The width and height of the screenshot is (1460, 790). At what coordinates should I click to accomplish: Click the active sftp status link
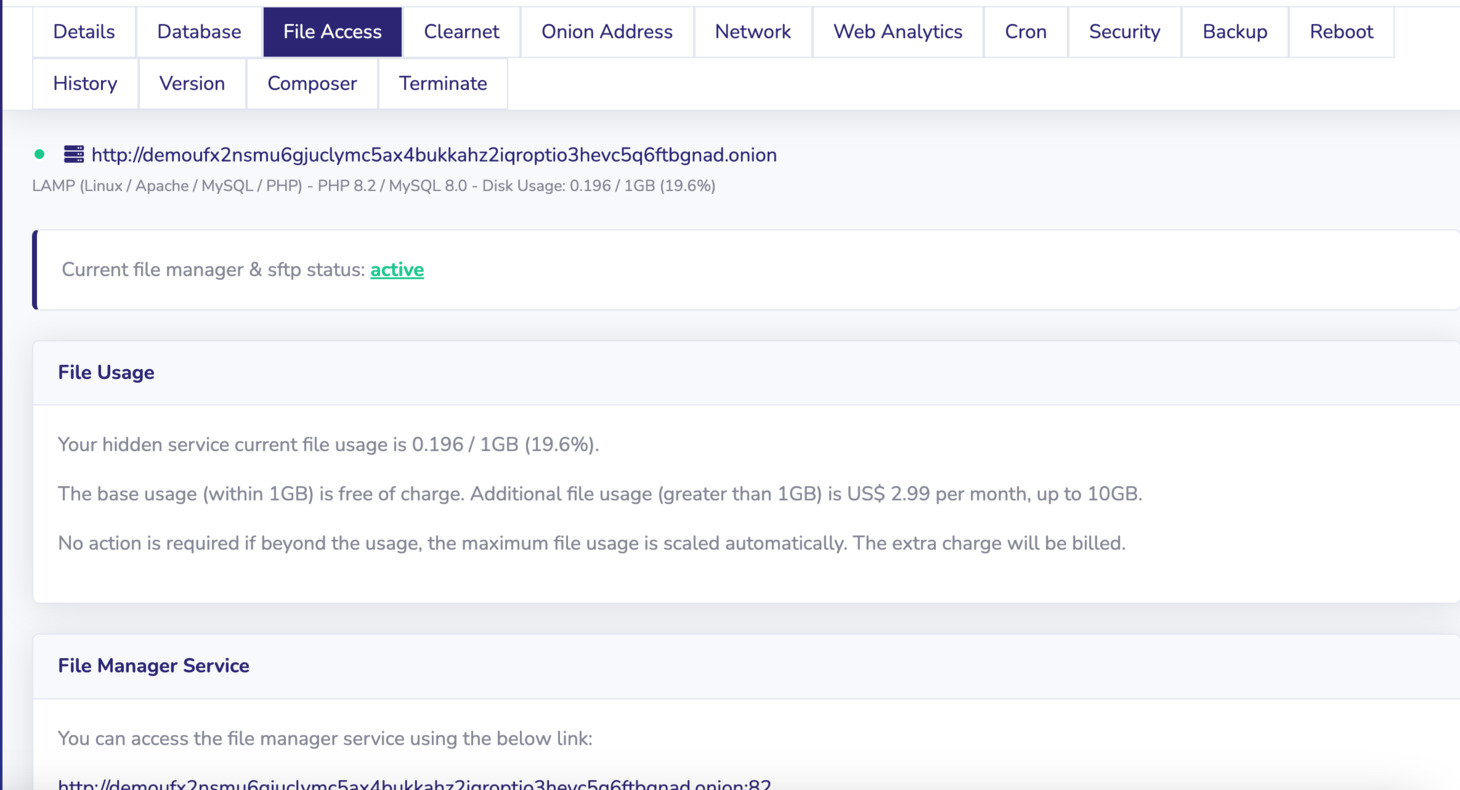tap(397, 270)
